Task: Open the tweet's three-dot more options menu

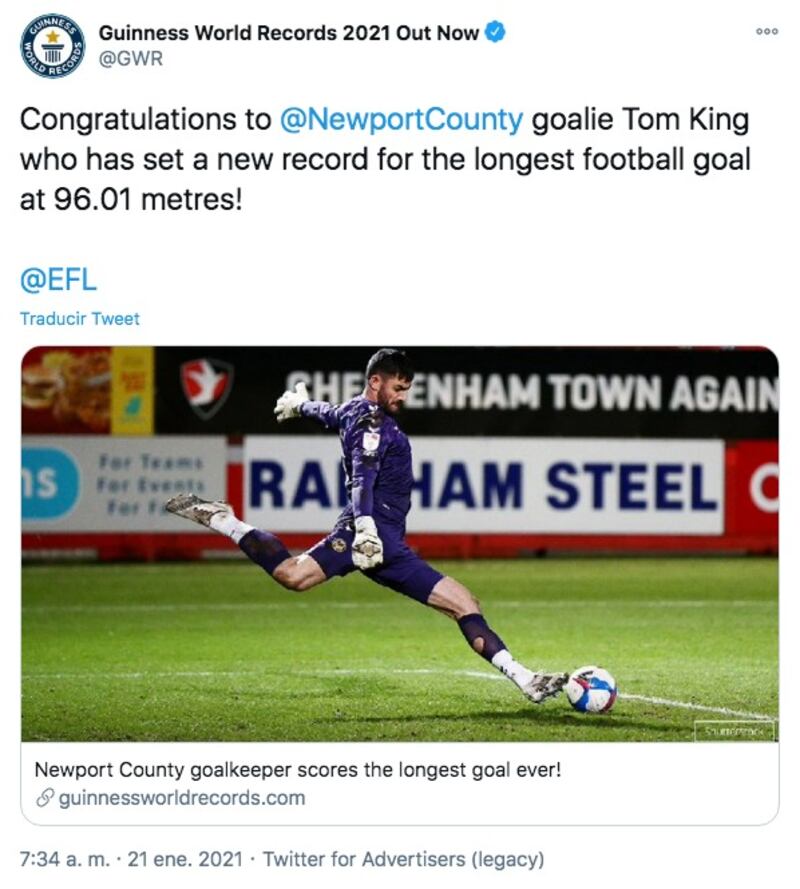Action: [766, 32]
